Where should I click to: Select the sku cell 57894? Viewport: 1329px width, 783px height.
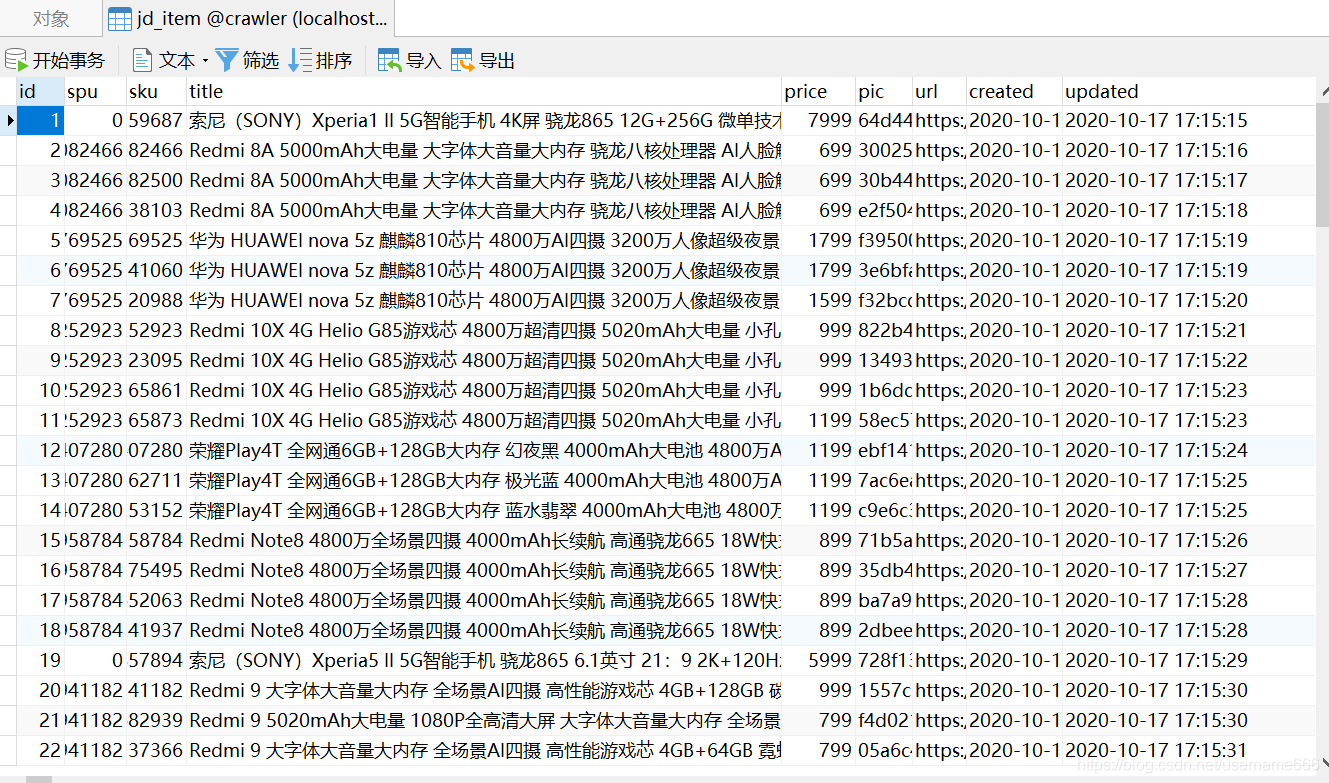tap(156, 661)
